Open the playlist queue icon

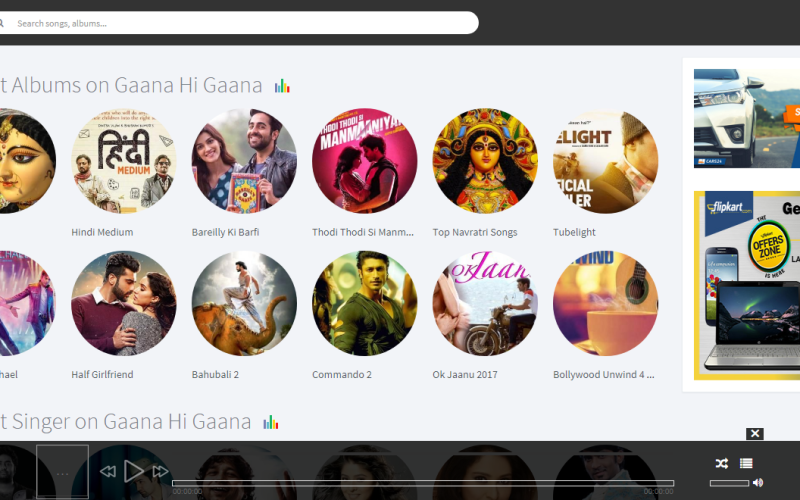click(x=746, y=463)
